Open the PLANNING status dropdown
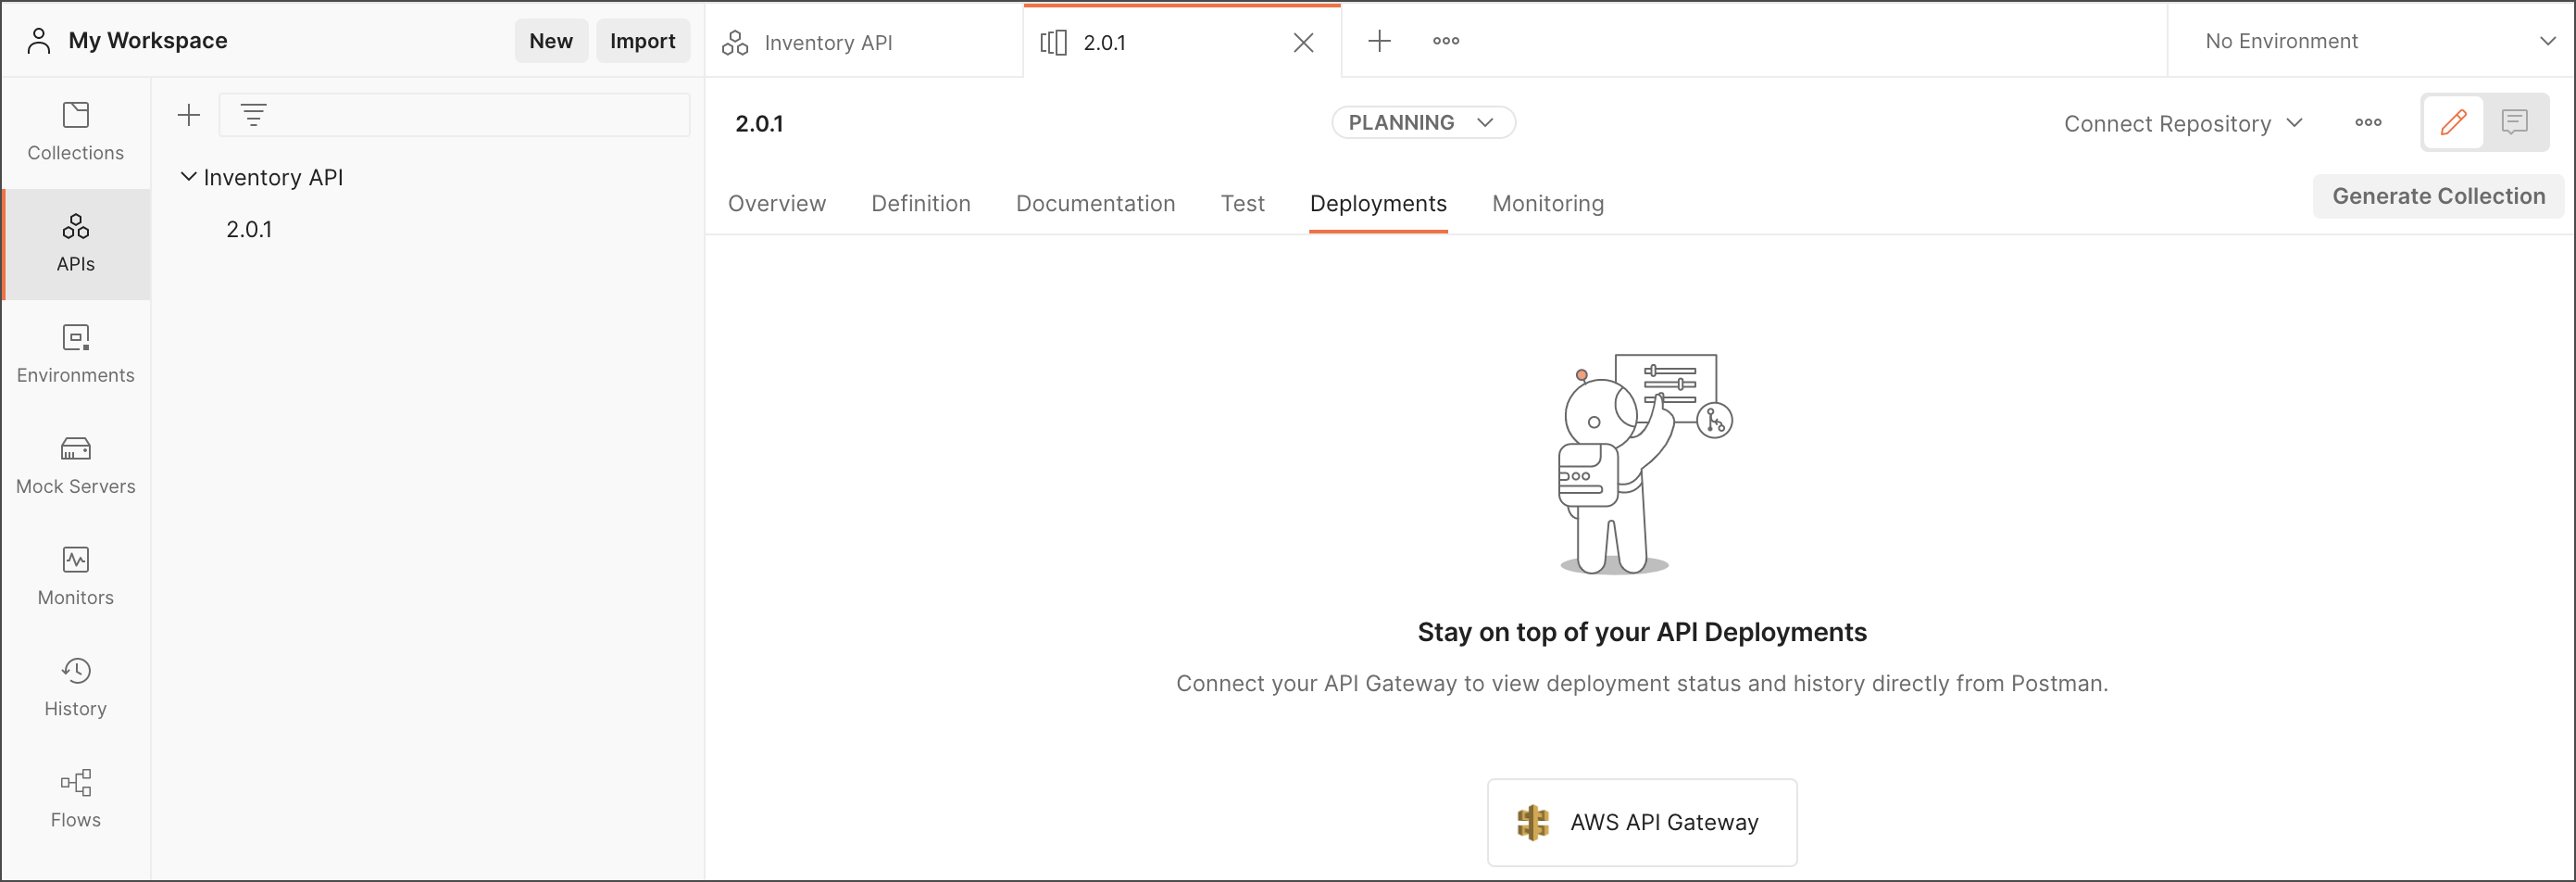The width and height of the screenshot is (2576, 882). 1423,122
